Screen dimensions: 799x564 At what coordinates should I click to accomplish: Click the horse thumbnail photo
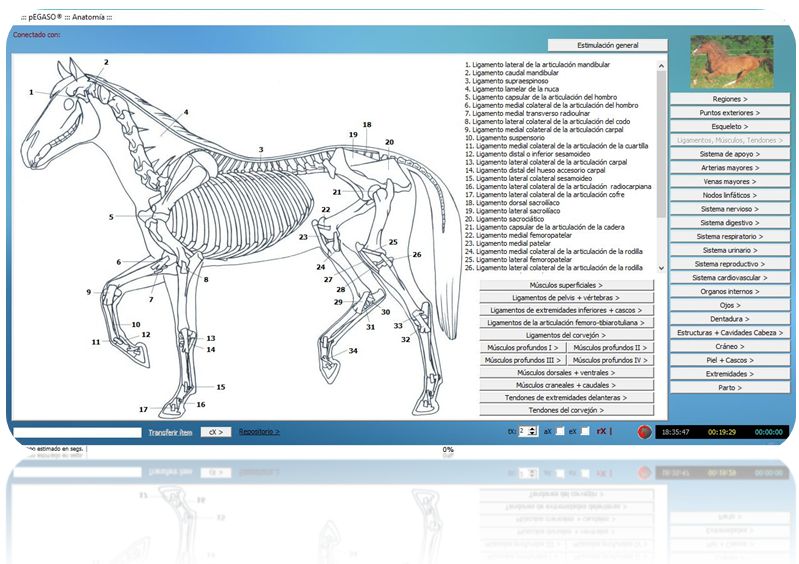coord(732,62)
